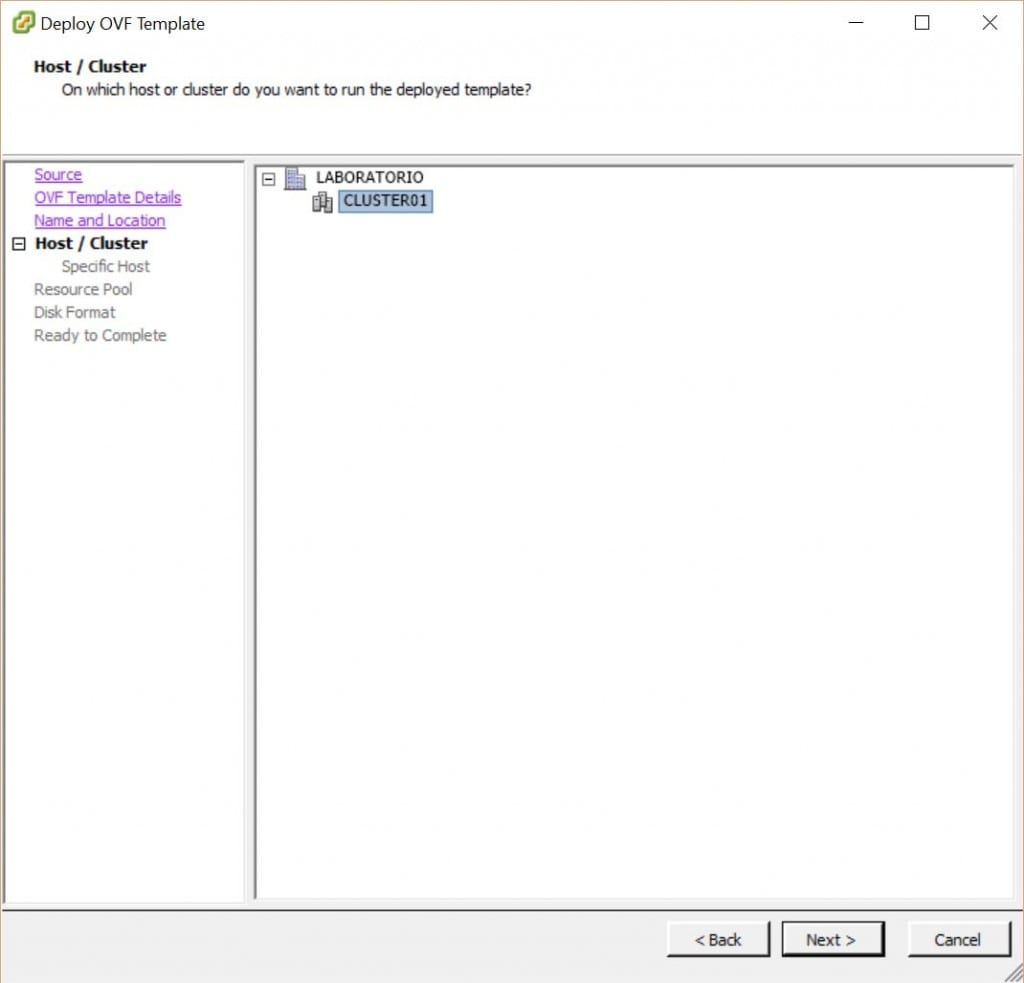Maximize the Deploy OVF Template window

tap(922, 23)
